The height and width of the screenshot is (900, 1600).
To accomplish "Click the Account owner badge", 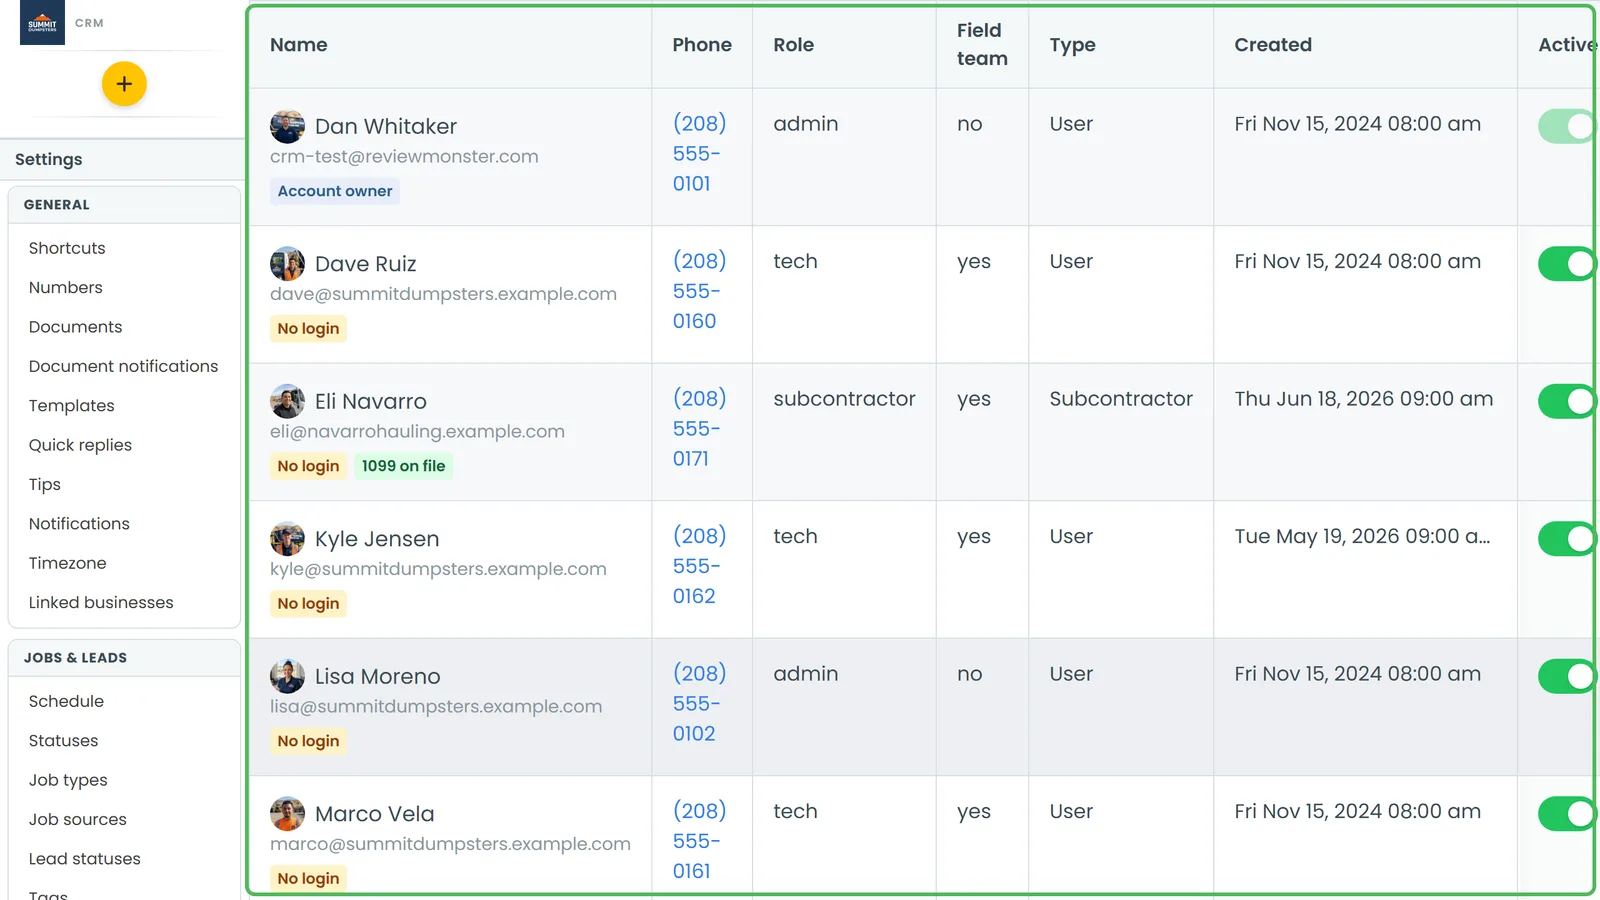I will pos(335,191).
